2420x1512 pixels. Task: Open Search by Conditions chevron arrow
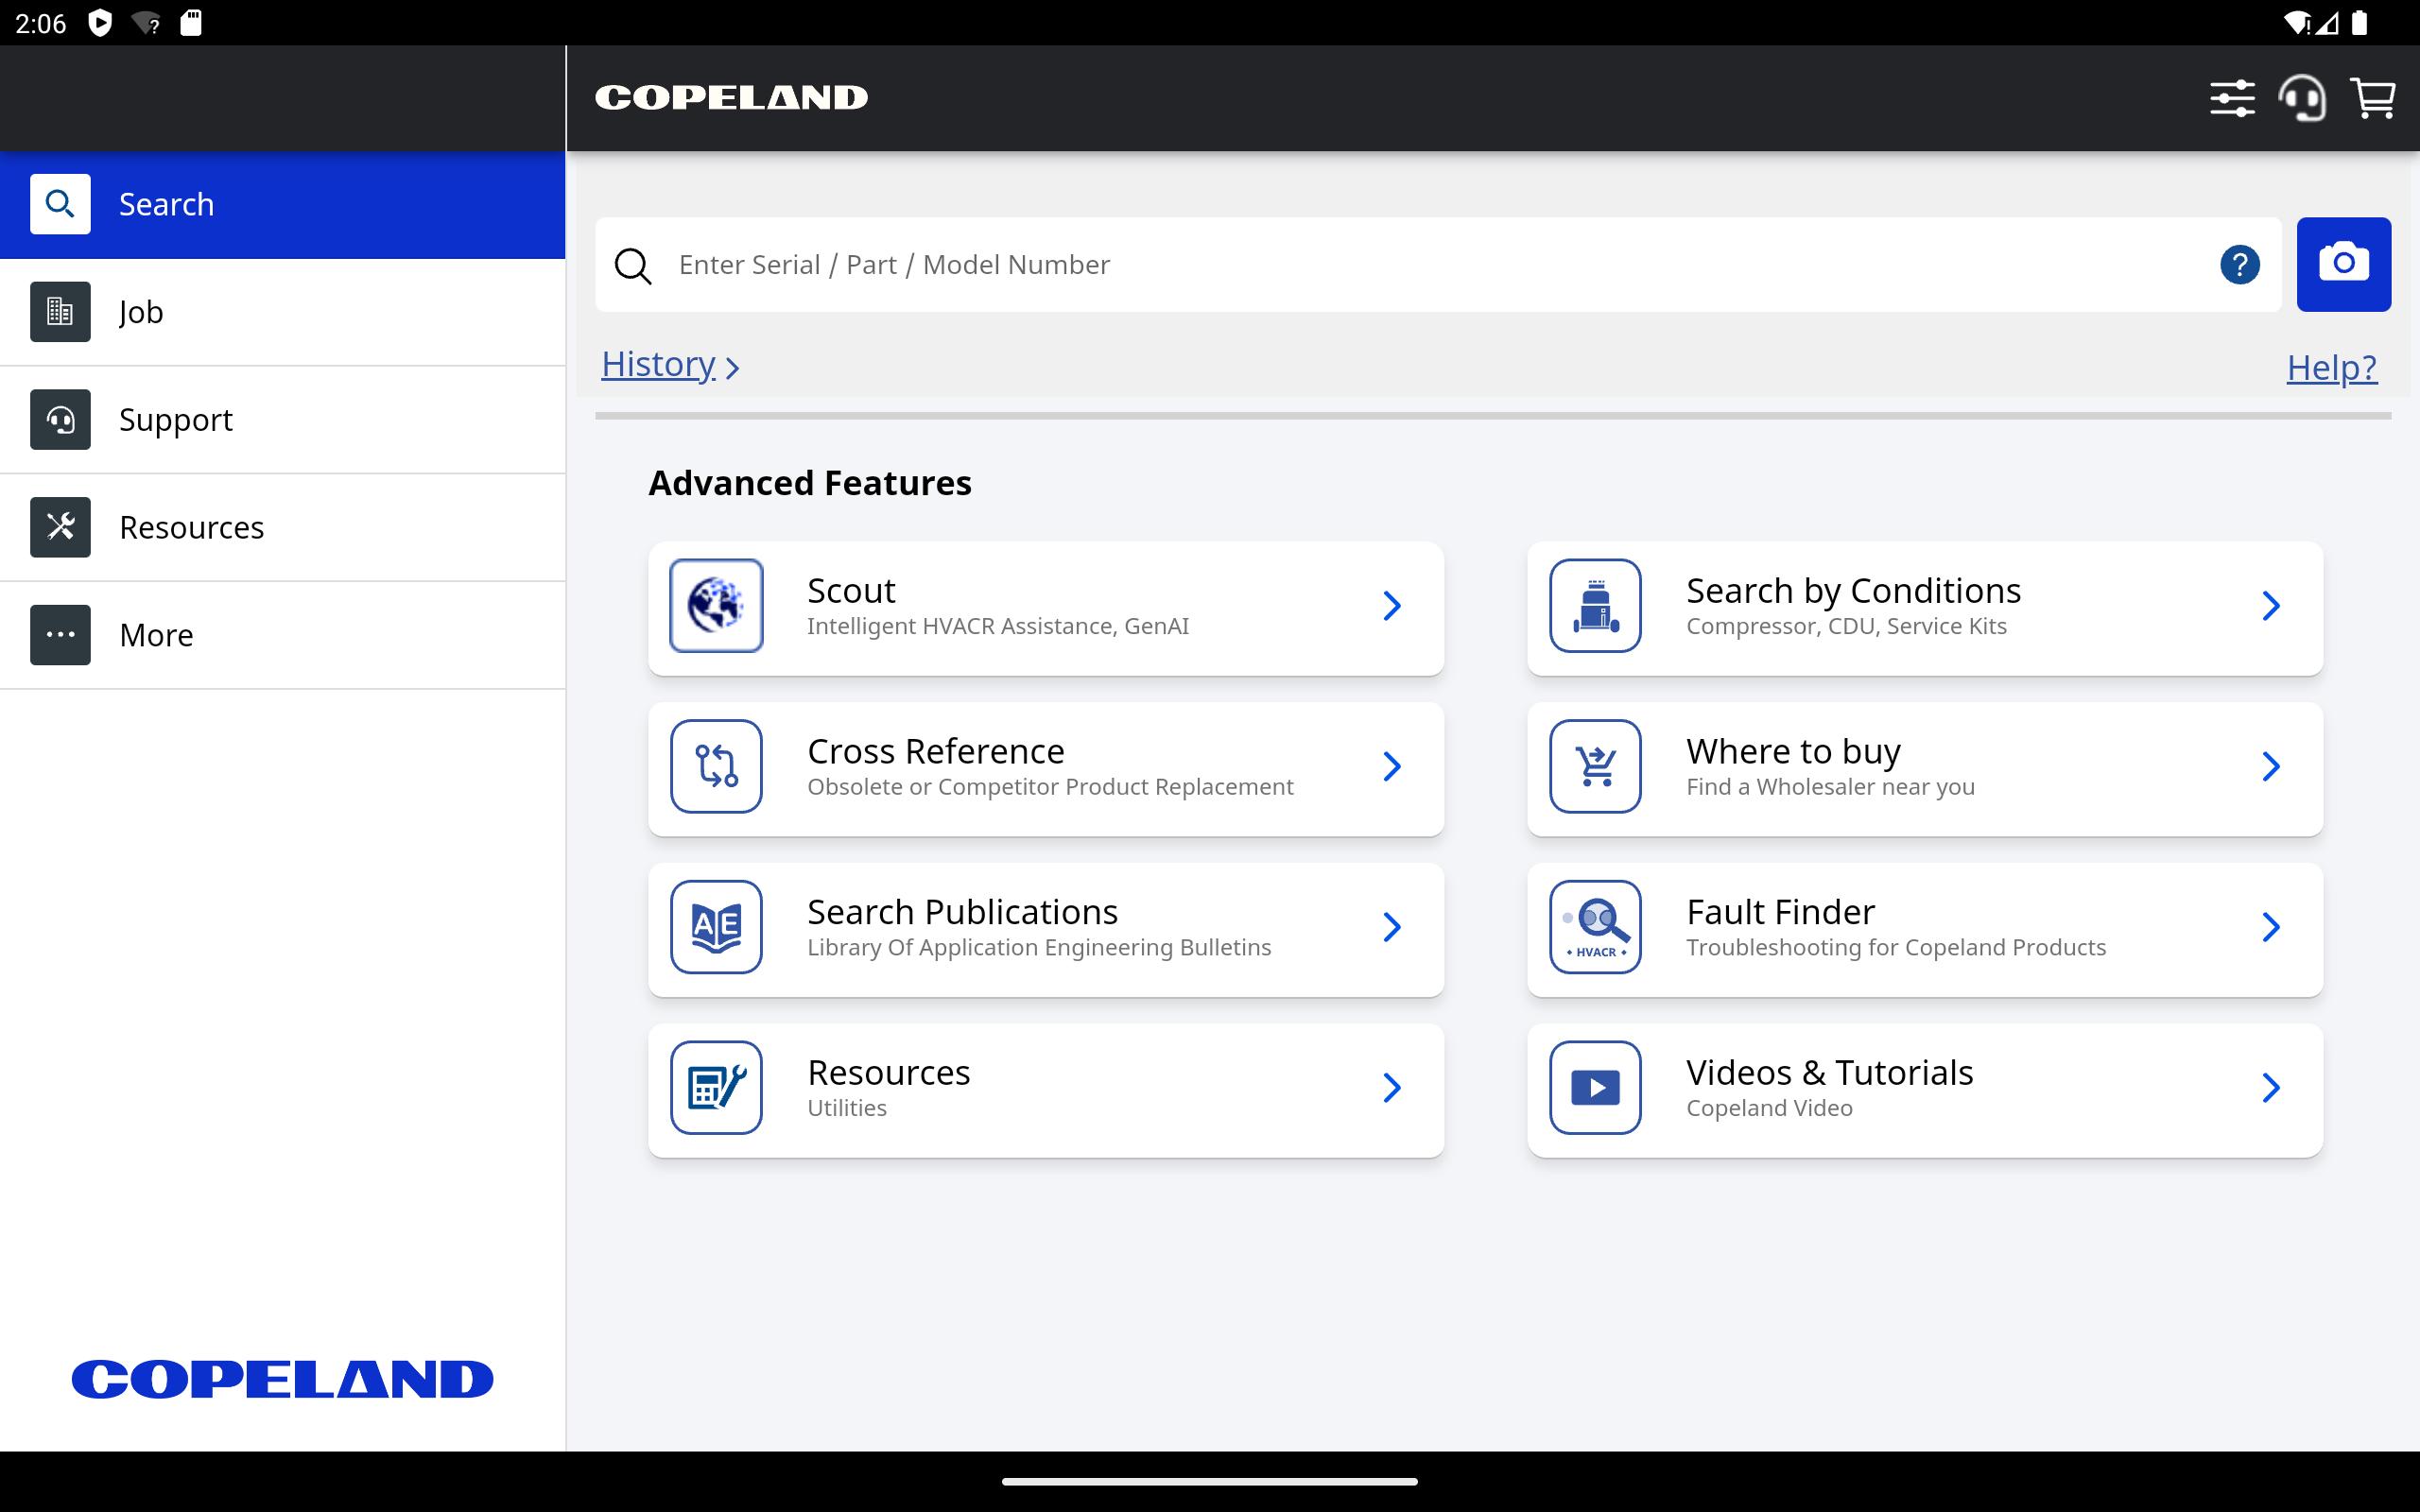(2270, 606)
